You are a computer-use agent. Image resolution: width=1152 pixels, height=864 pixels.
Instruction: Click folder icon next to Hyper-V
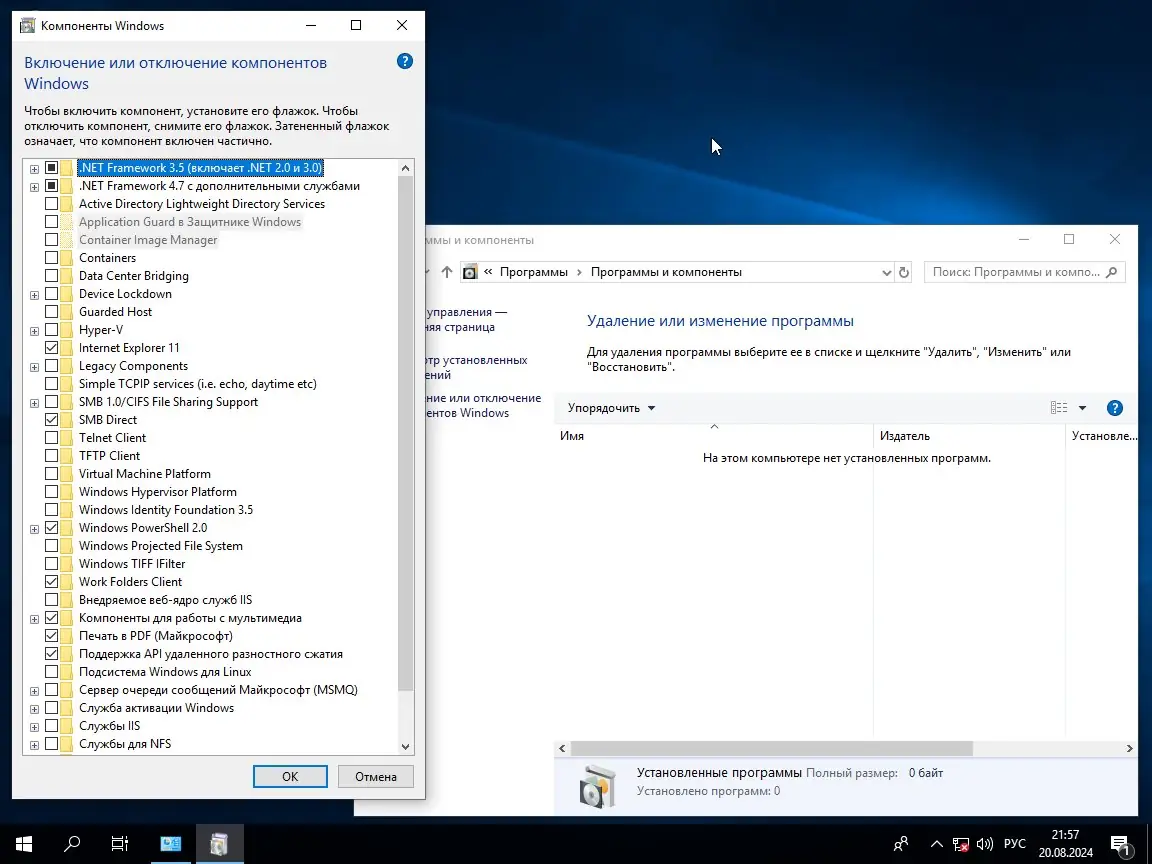pos(67,330)
